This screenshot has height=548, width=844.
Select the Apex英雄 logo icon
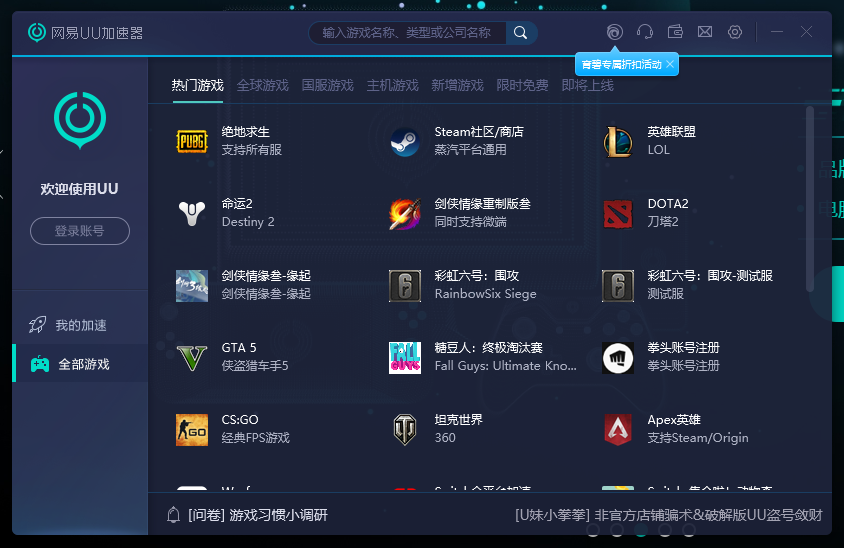pyautogui.click(x=618, y=430)
